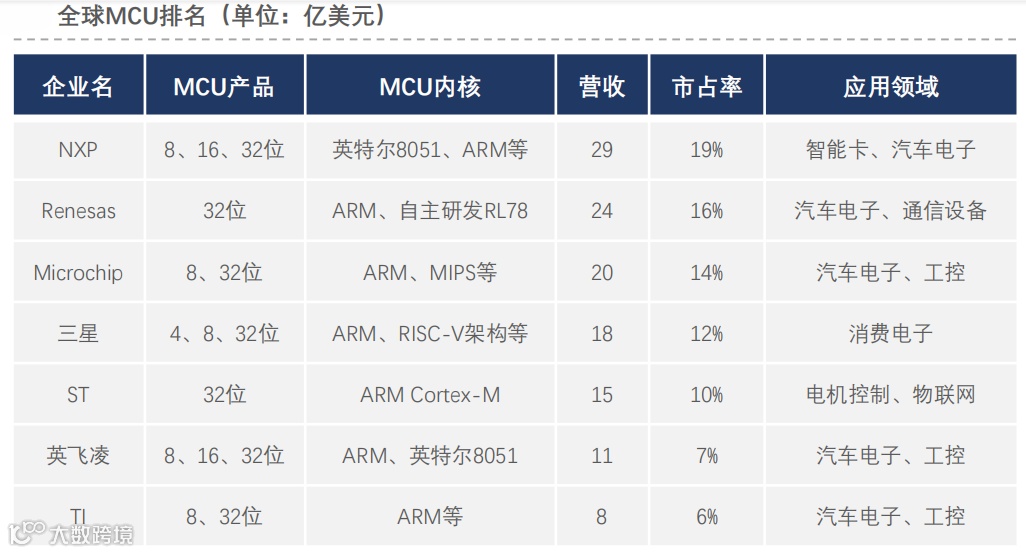Viewport: 1026px width, 553px height.
Task: Click the 企业名 column header
Action: point(79,86)
